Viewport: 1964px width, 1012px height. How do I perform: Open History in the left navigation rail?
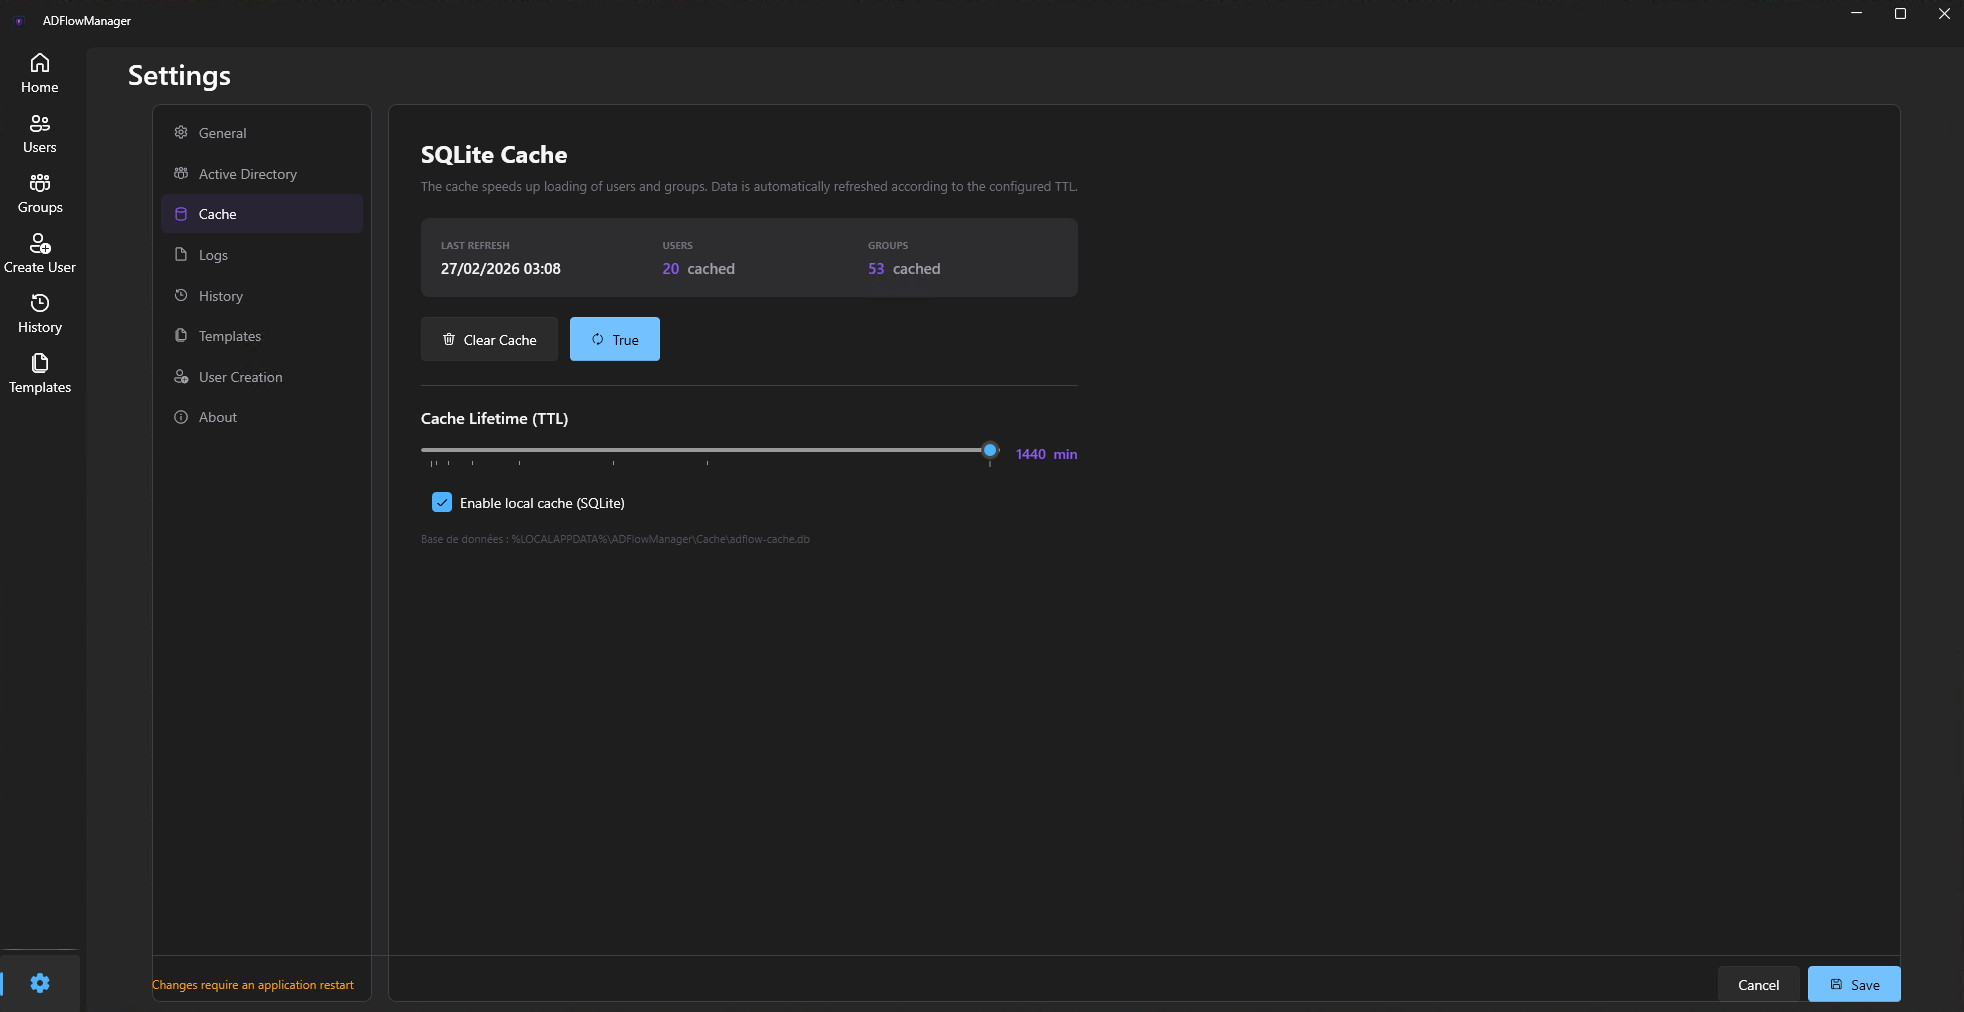pyautogui.click(x=40, y=313)
